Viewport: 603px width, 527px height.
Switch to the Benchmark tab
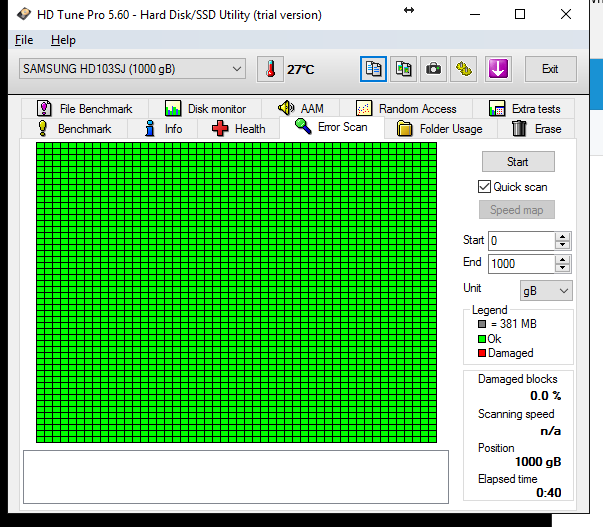tap(74, 128)
